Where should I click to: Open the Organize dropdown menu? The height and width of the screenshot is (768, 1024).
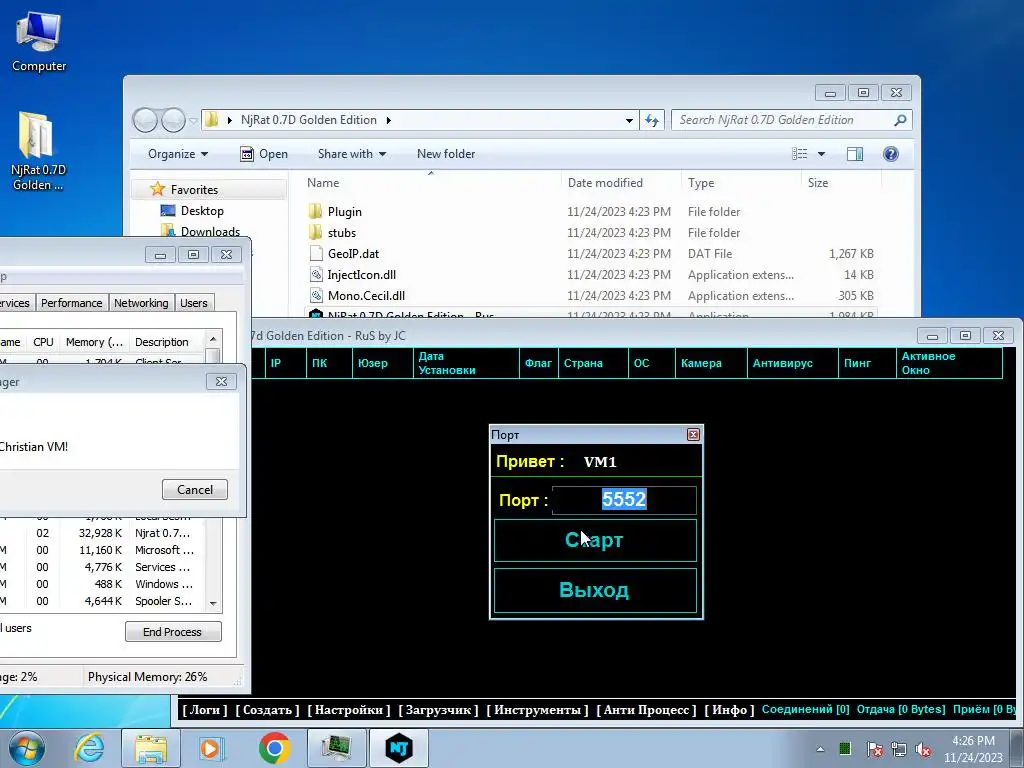tap(178, 154)
